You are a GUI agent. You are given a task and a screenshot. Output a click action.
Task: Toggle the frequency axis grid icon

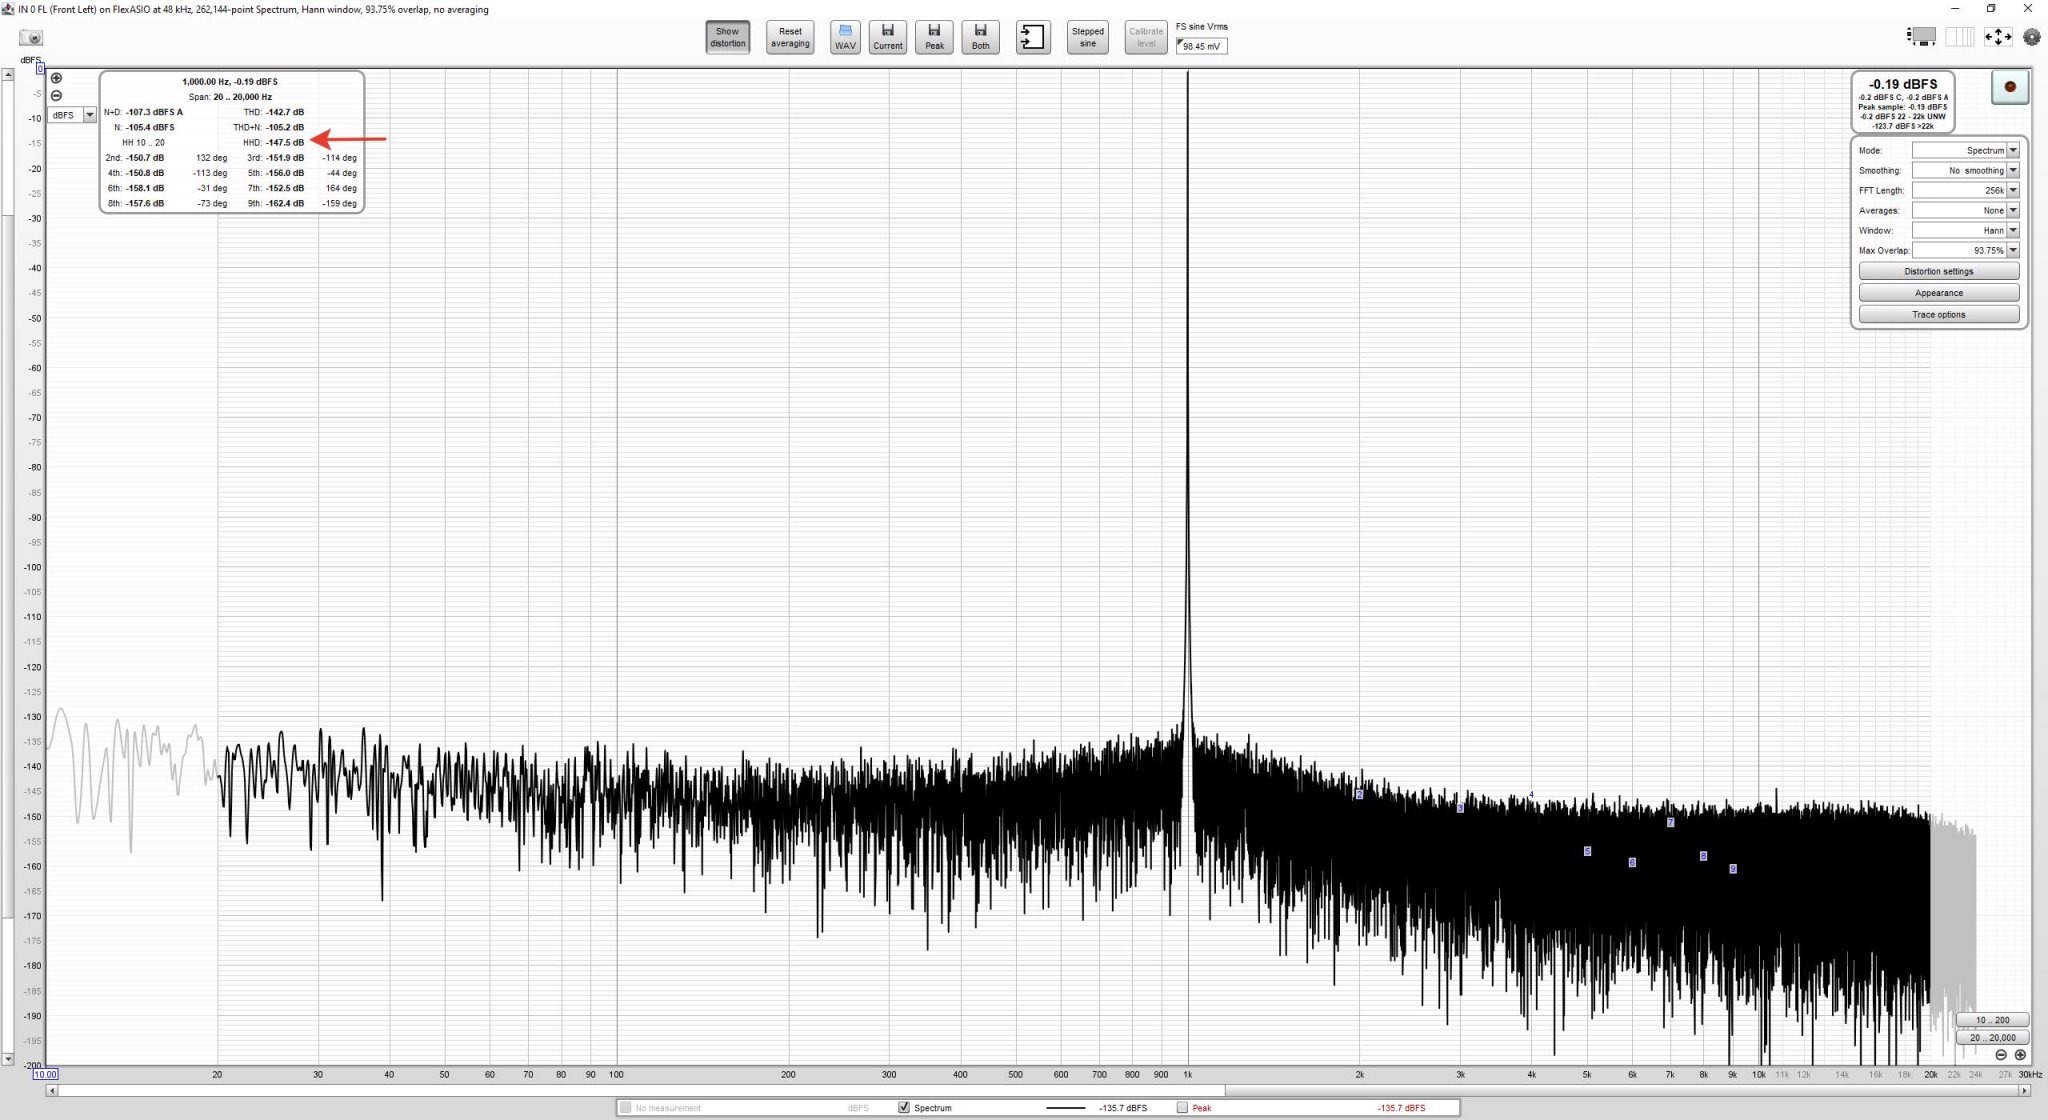click(x=1959, y=37)
